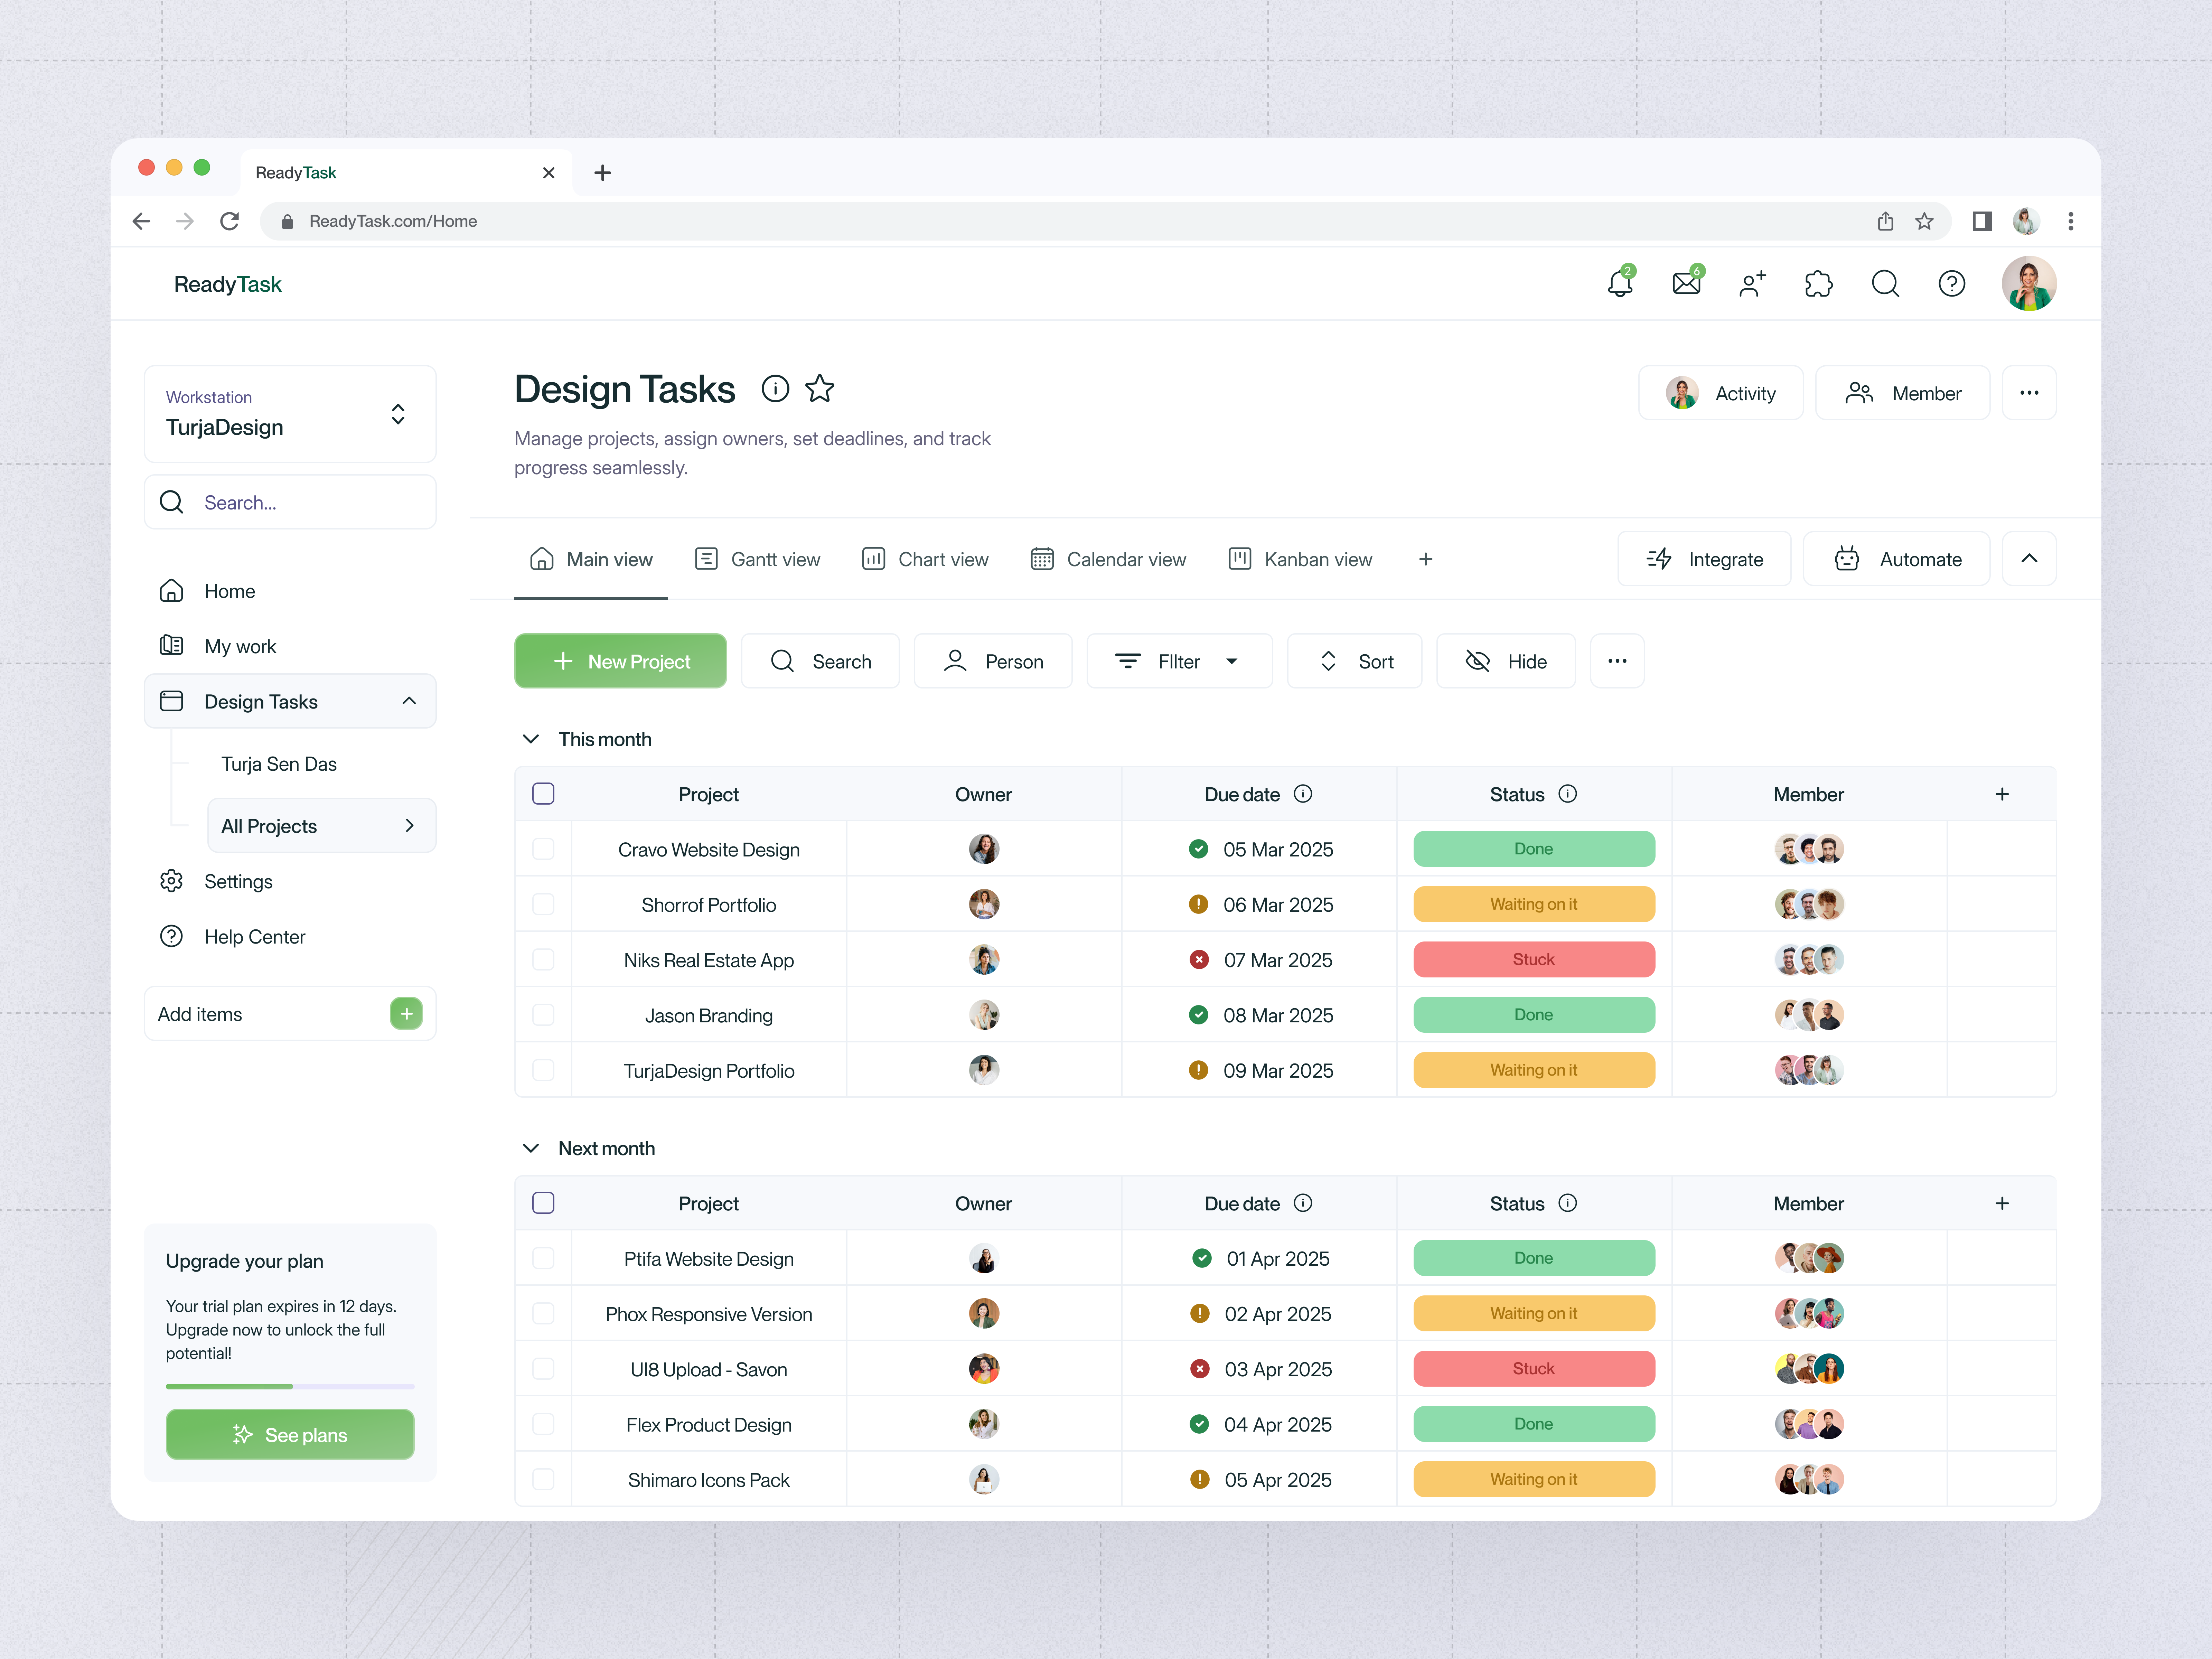Viewport: 2212px width, 1659px height.
Task: Open the integrations puzzle icon in the top bar
Action: click(x=1819, y=284)
